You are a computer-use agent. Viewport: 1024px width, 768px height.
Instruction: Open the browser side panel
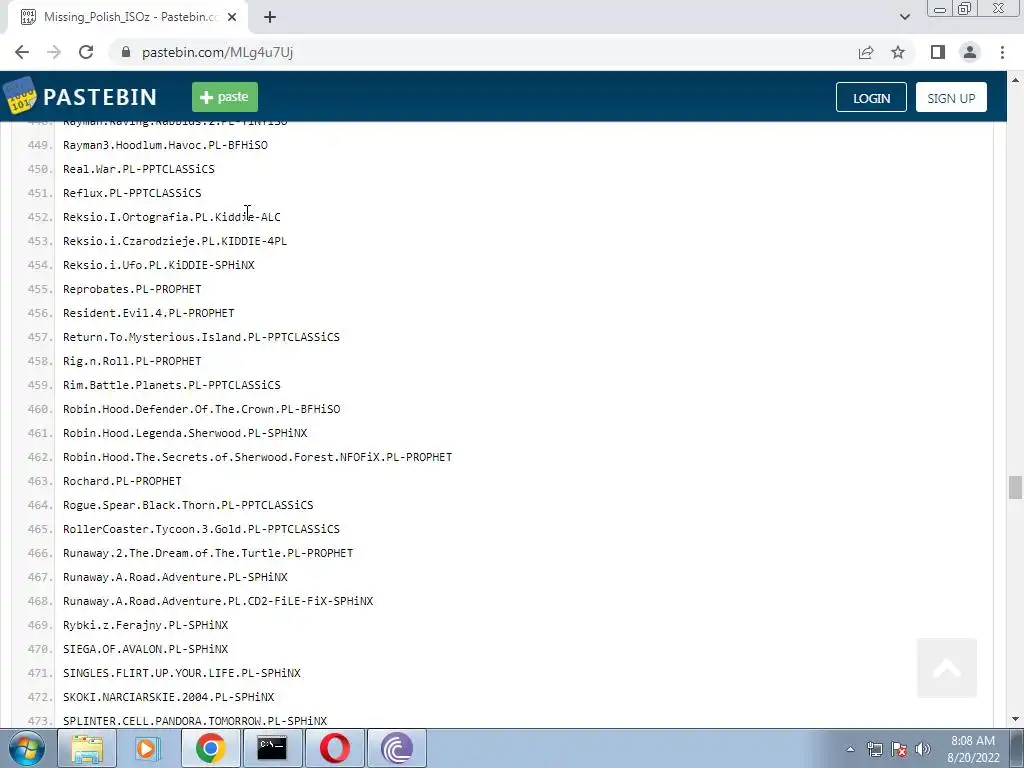point(938,52)
